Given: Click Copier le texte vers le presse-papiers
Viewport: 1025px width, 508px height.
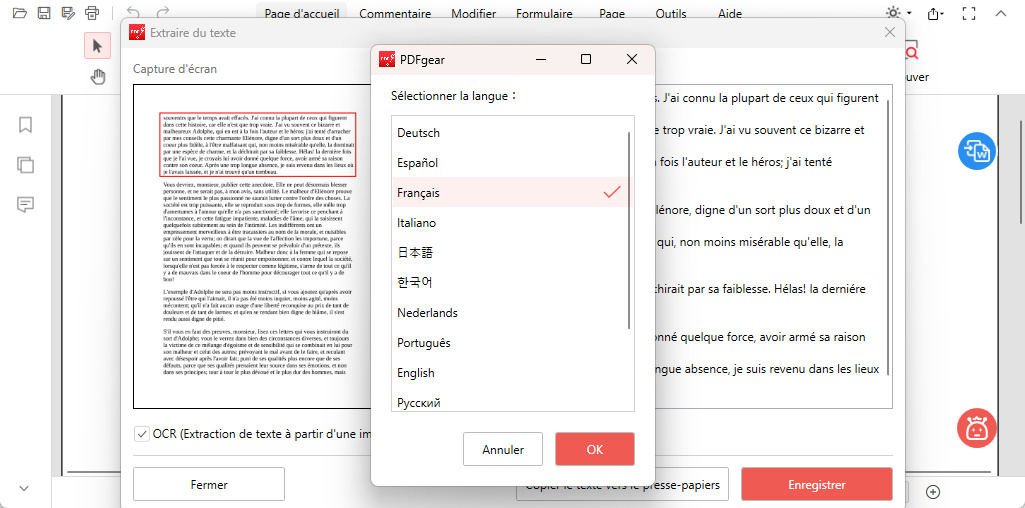Looking at the screenshot, I should pyautogui.click(x=622, y=484).
